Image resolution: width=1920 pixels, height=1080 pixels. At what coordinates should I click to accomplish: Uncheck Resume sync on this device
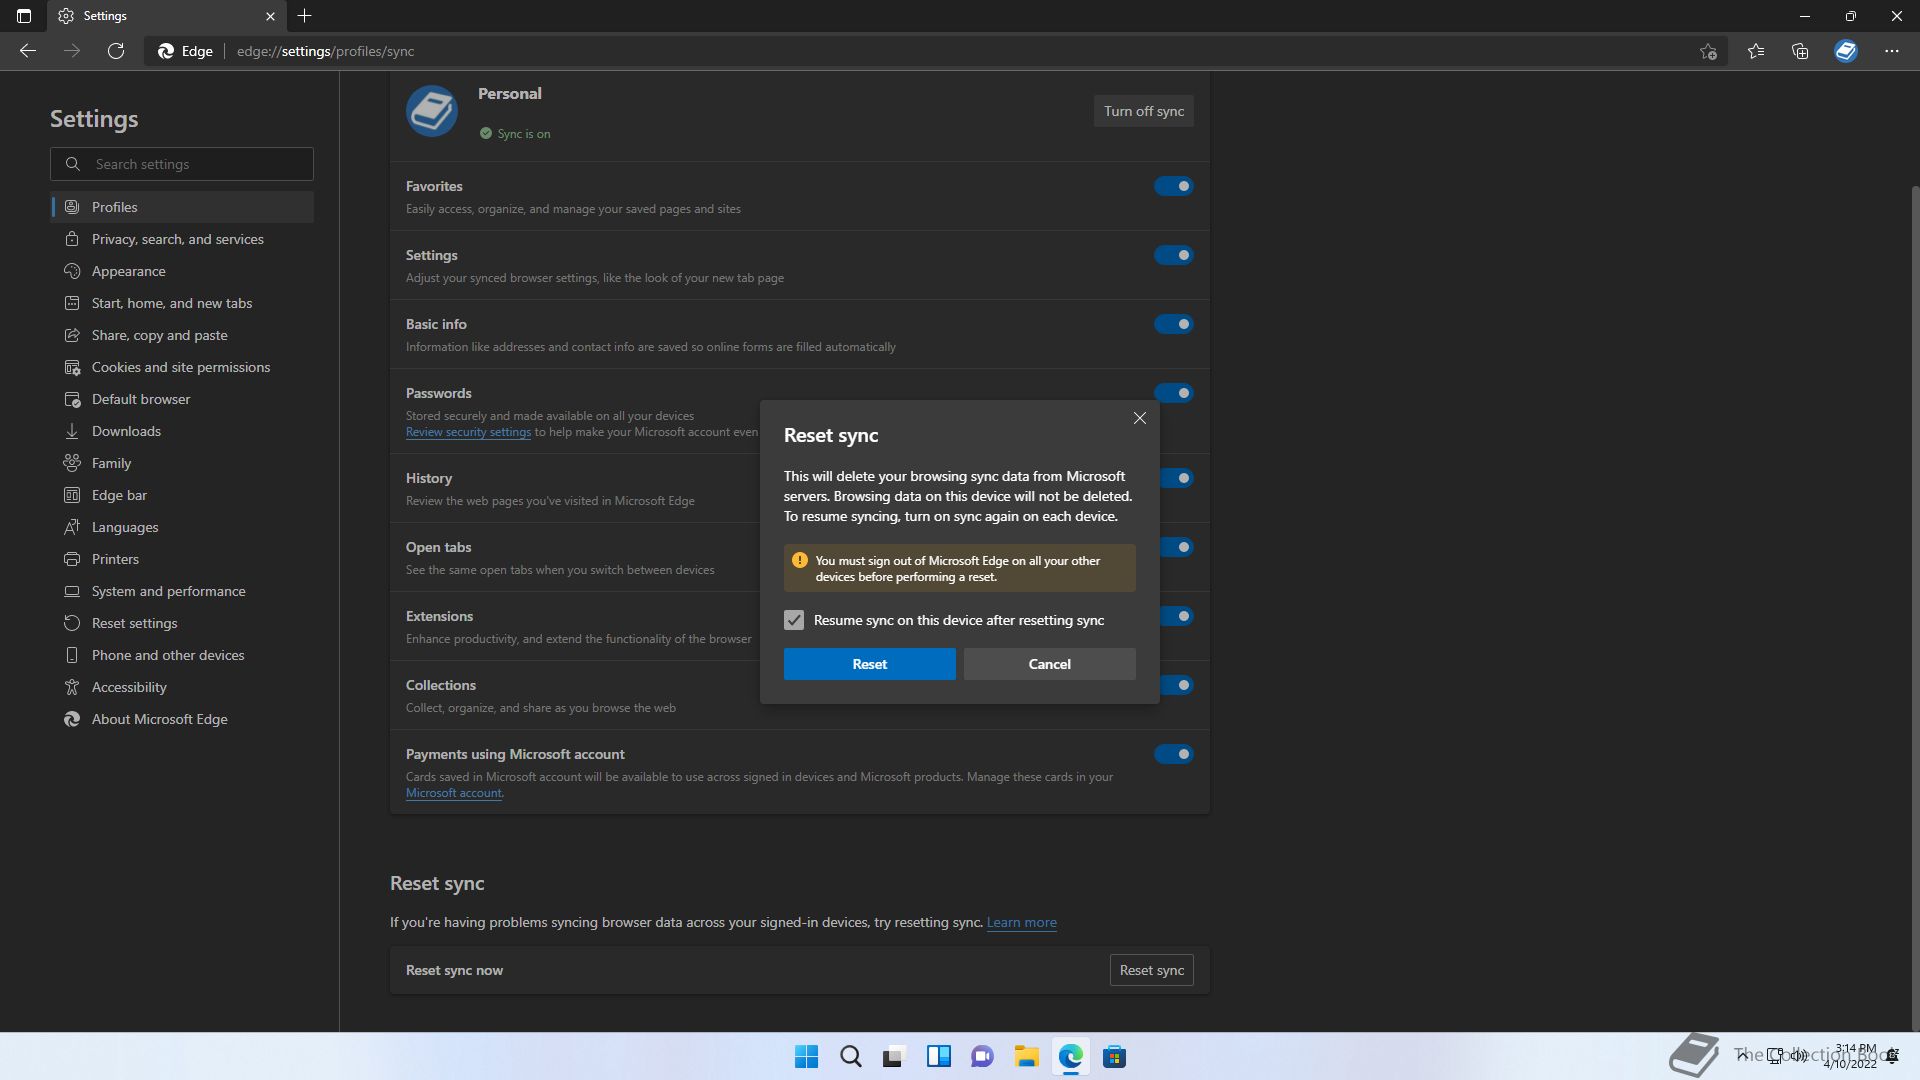pyautogui.click(x=794, y=620)
